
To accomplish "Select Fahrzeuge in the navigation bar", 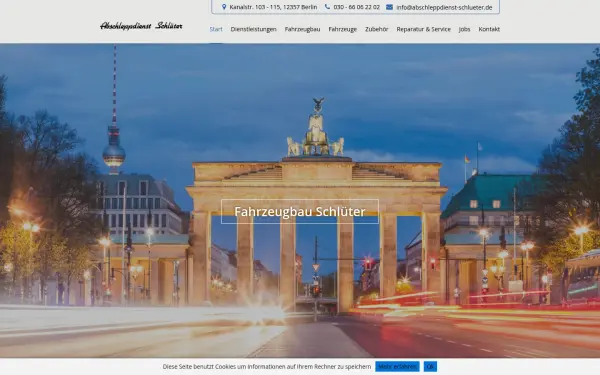I will tap(342, 29).
